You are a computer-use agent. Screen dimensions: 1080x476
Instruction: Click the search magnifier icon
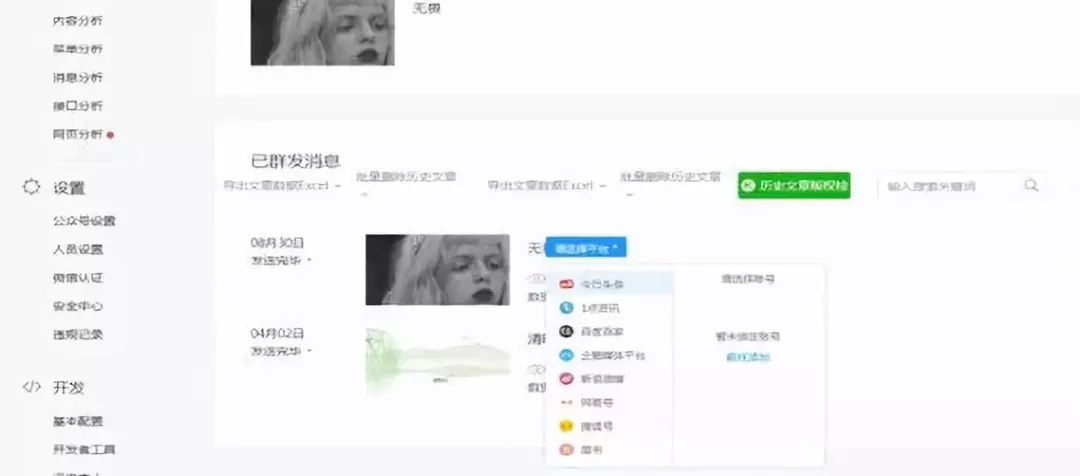click(x=1031, y=185)
